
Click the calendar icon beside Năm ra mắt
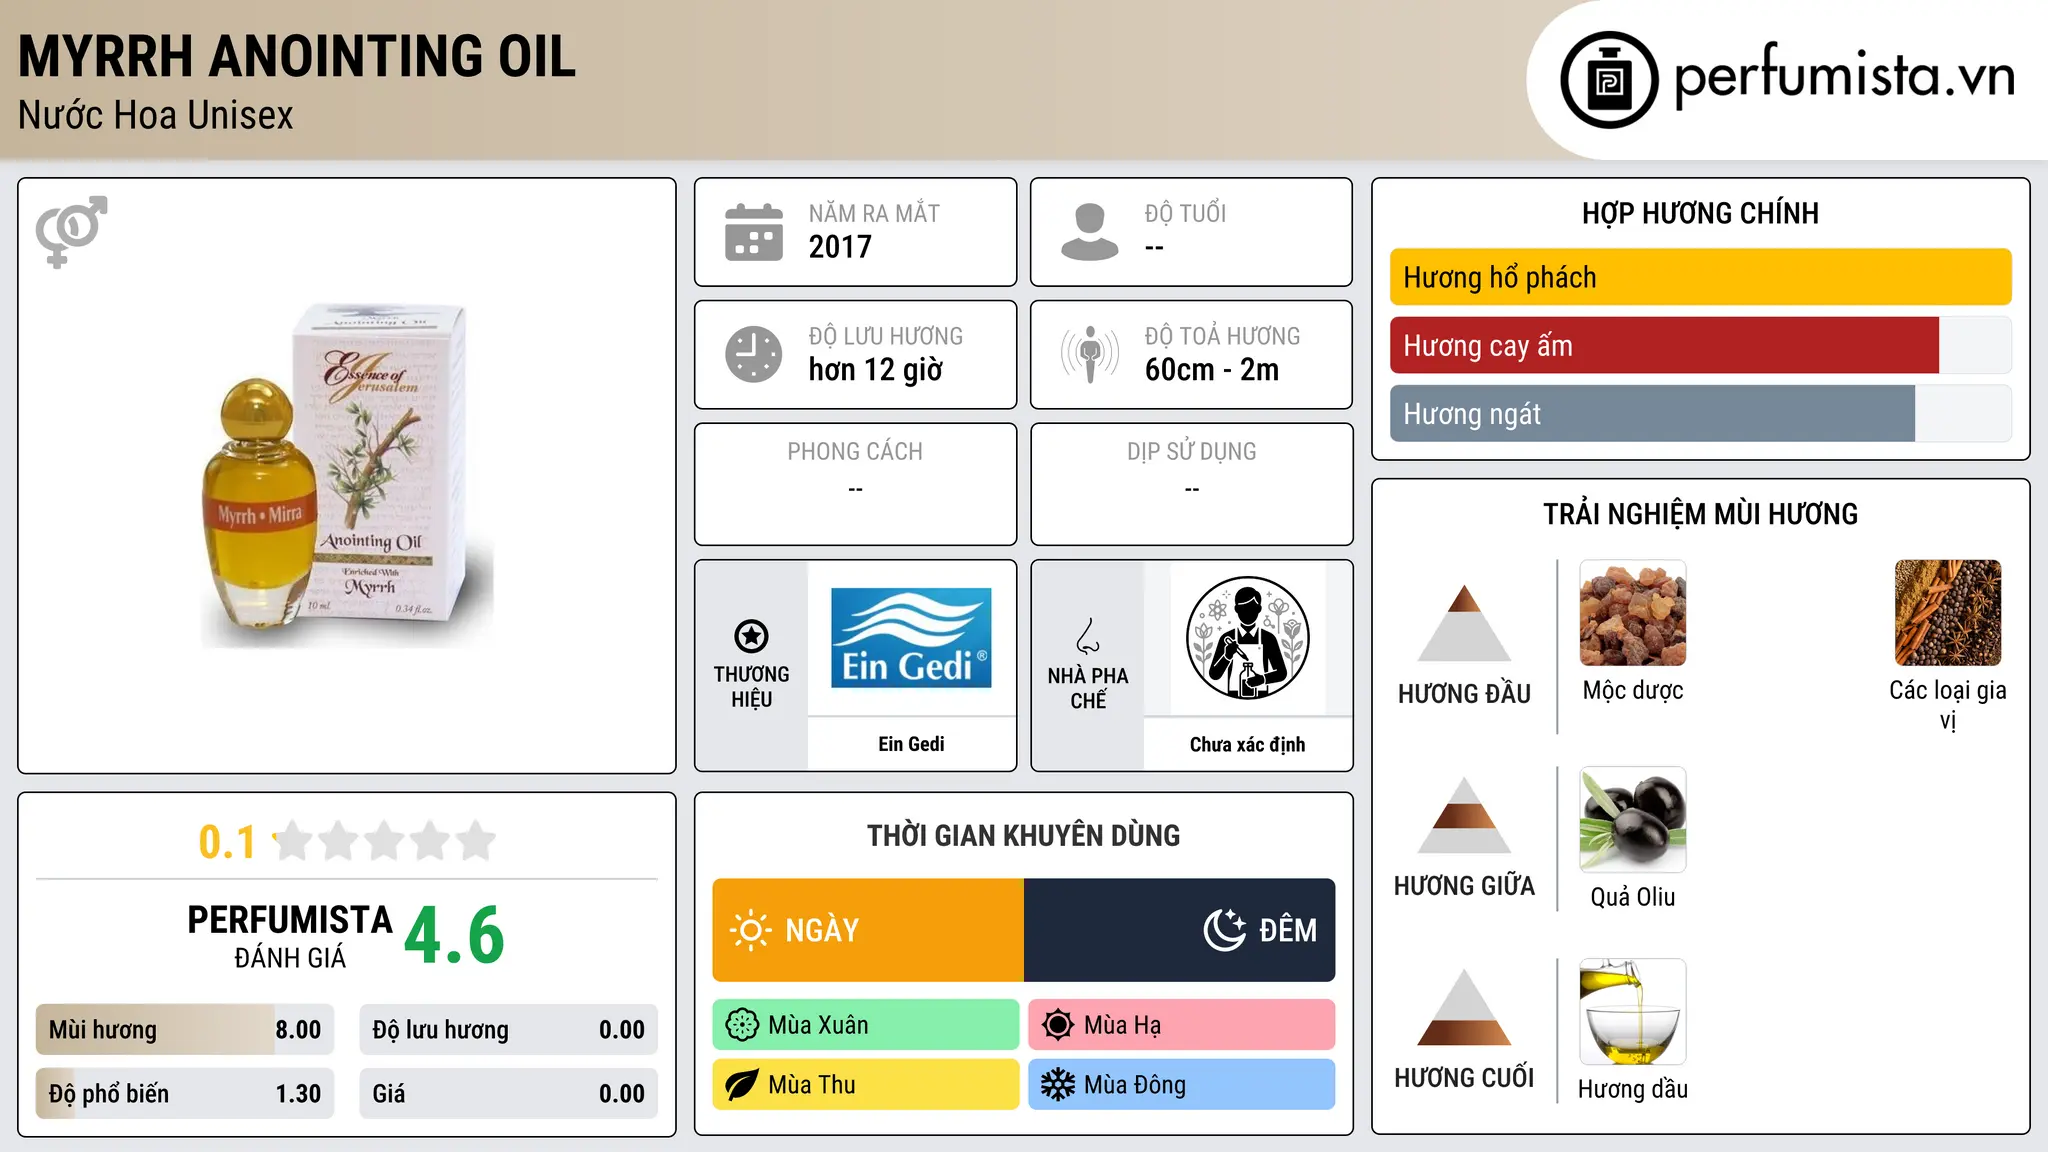[754, 232]
